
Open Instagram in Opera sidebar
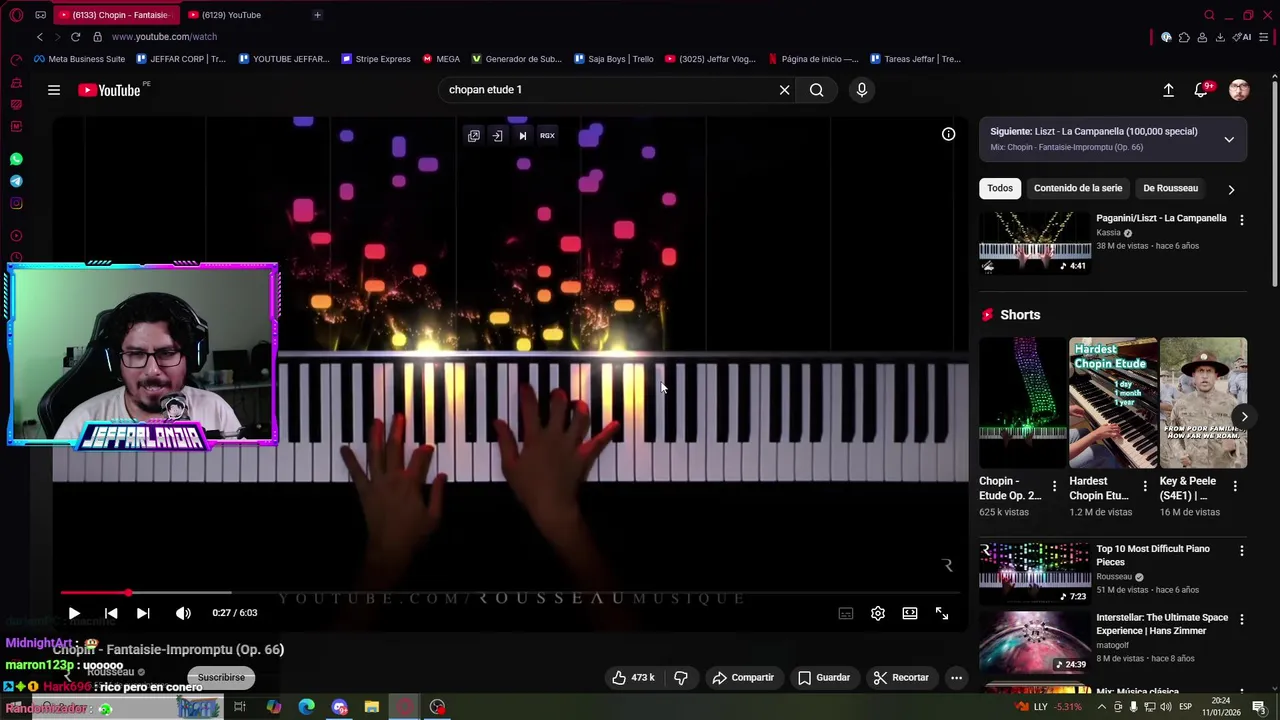[16, 203]
